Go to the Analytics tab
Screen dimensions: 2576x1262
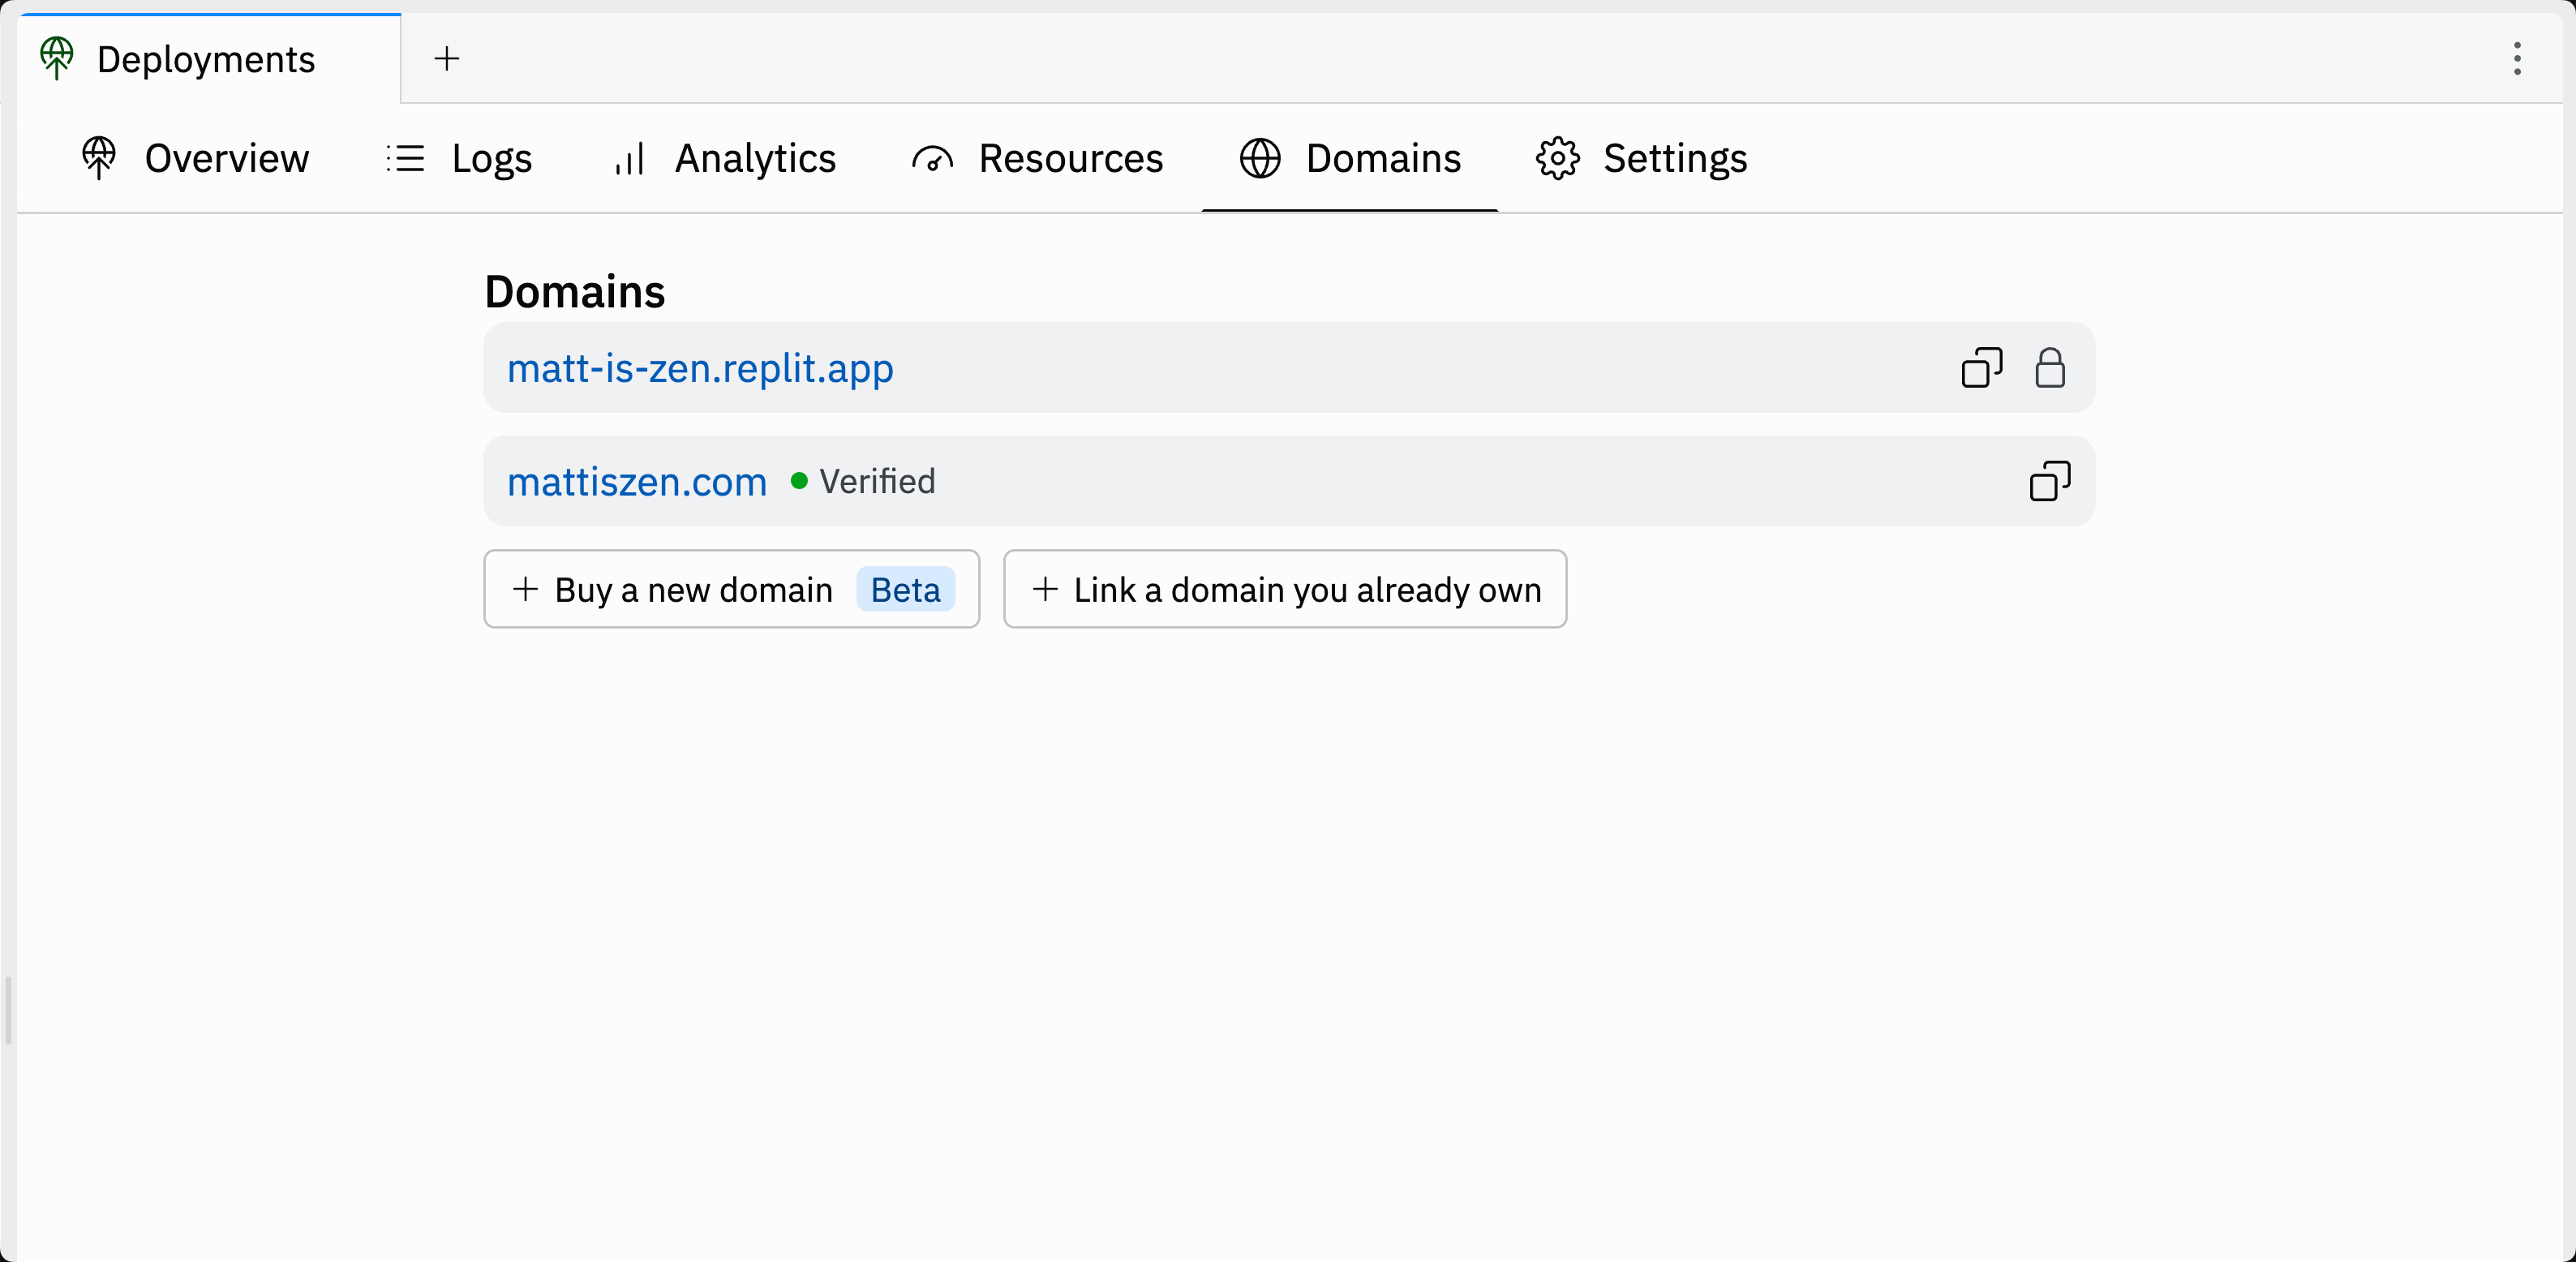tap(755, 159)
